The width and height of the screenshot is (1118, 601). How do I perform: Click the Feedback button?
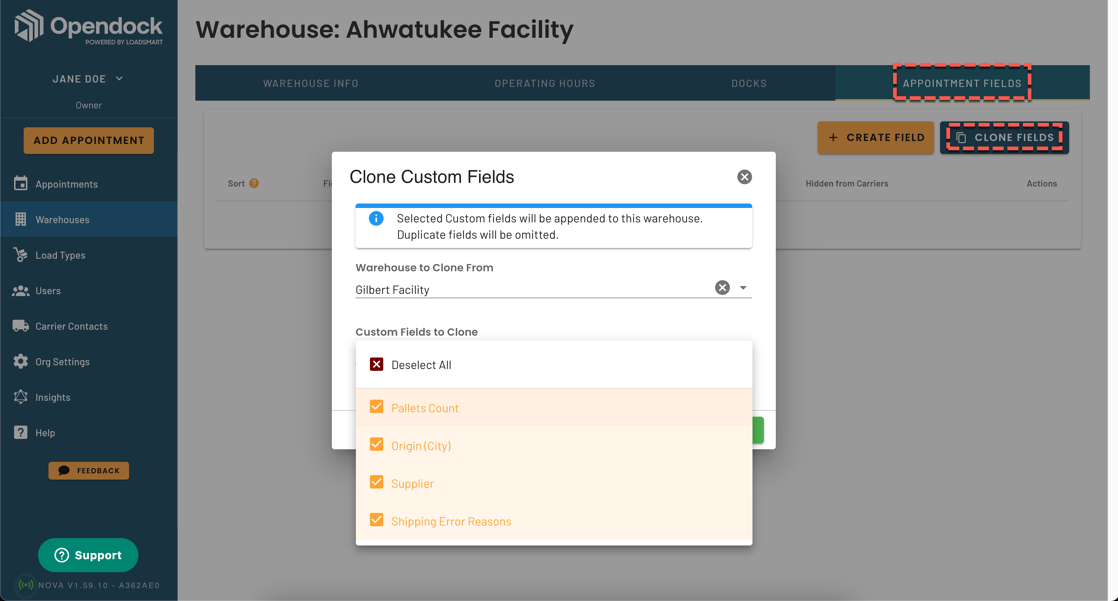point(88,471)
